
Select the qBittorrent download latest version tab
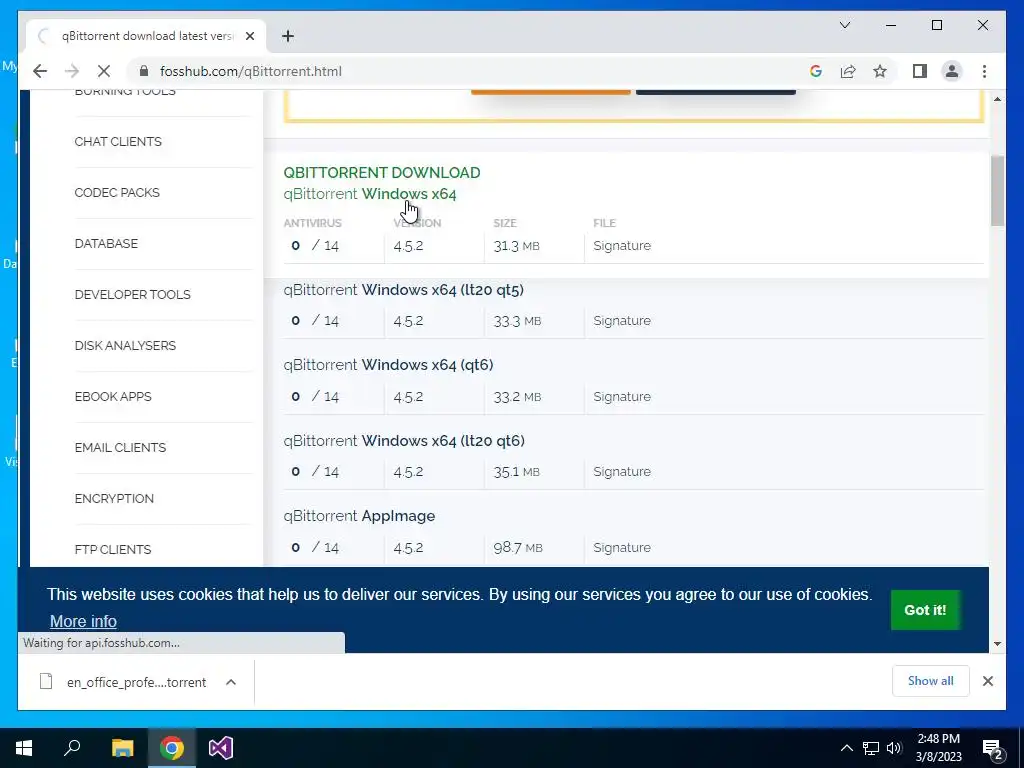146,36
